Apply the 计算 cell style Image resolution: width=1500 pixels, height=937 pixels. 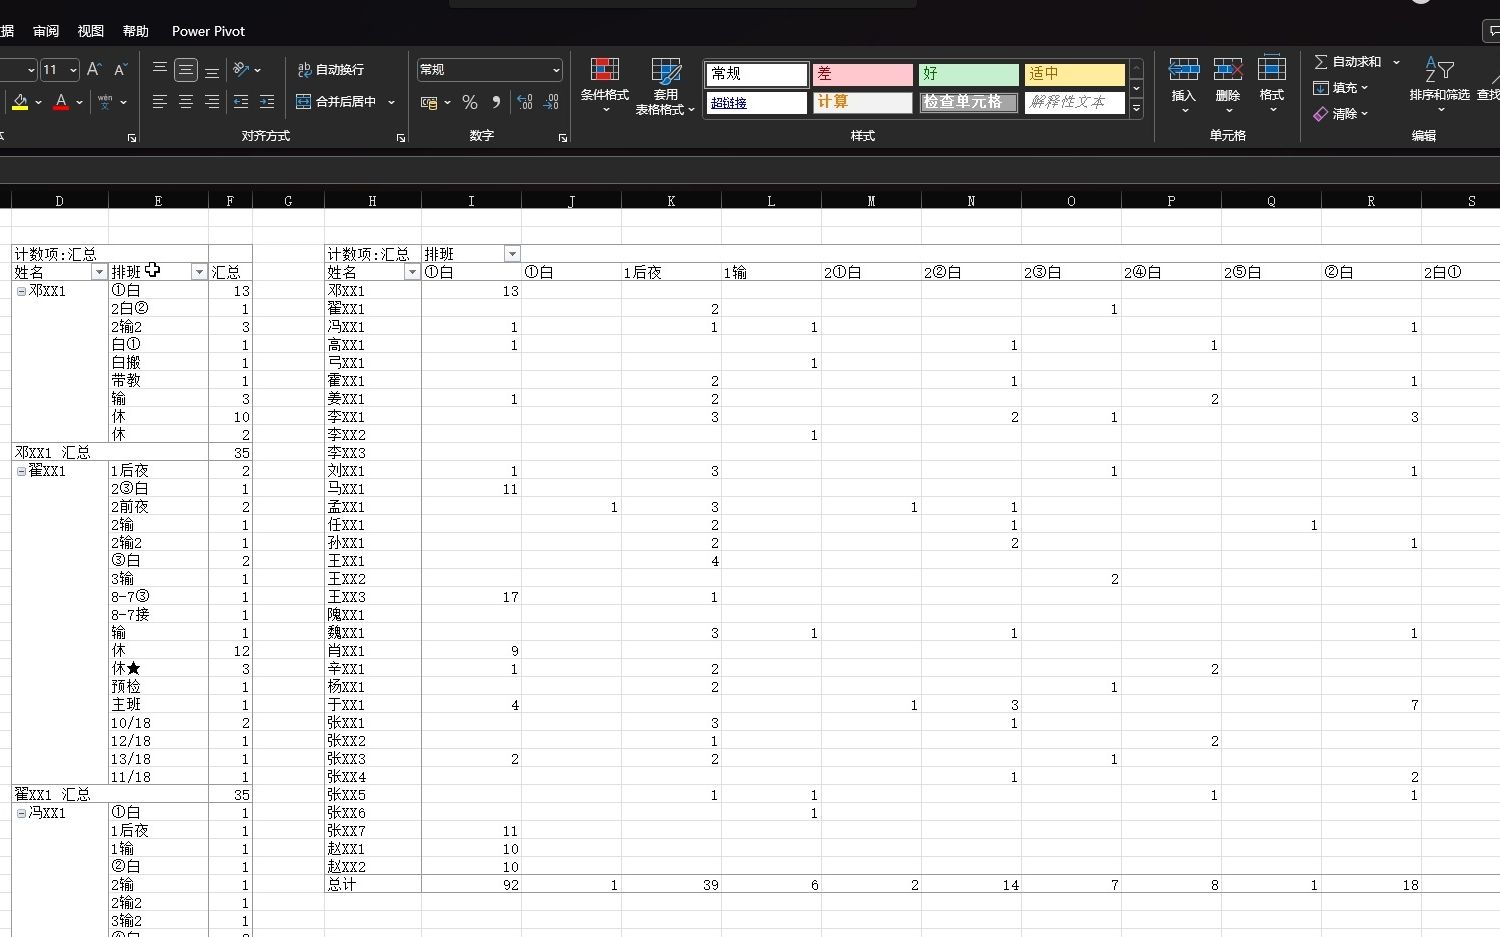pos(863,102)
